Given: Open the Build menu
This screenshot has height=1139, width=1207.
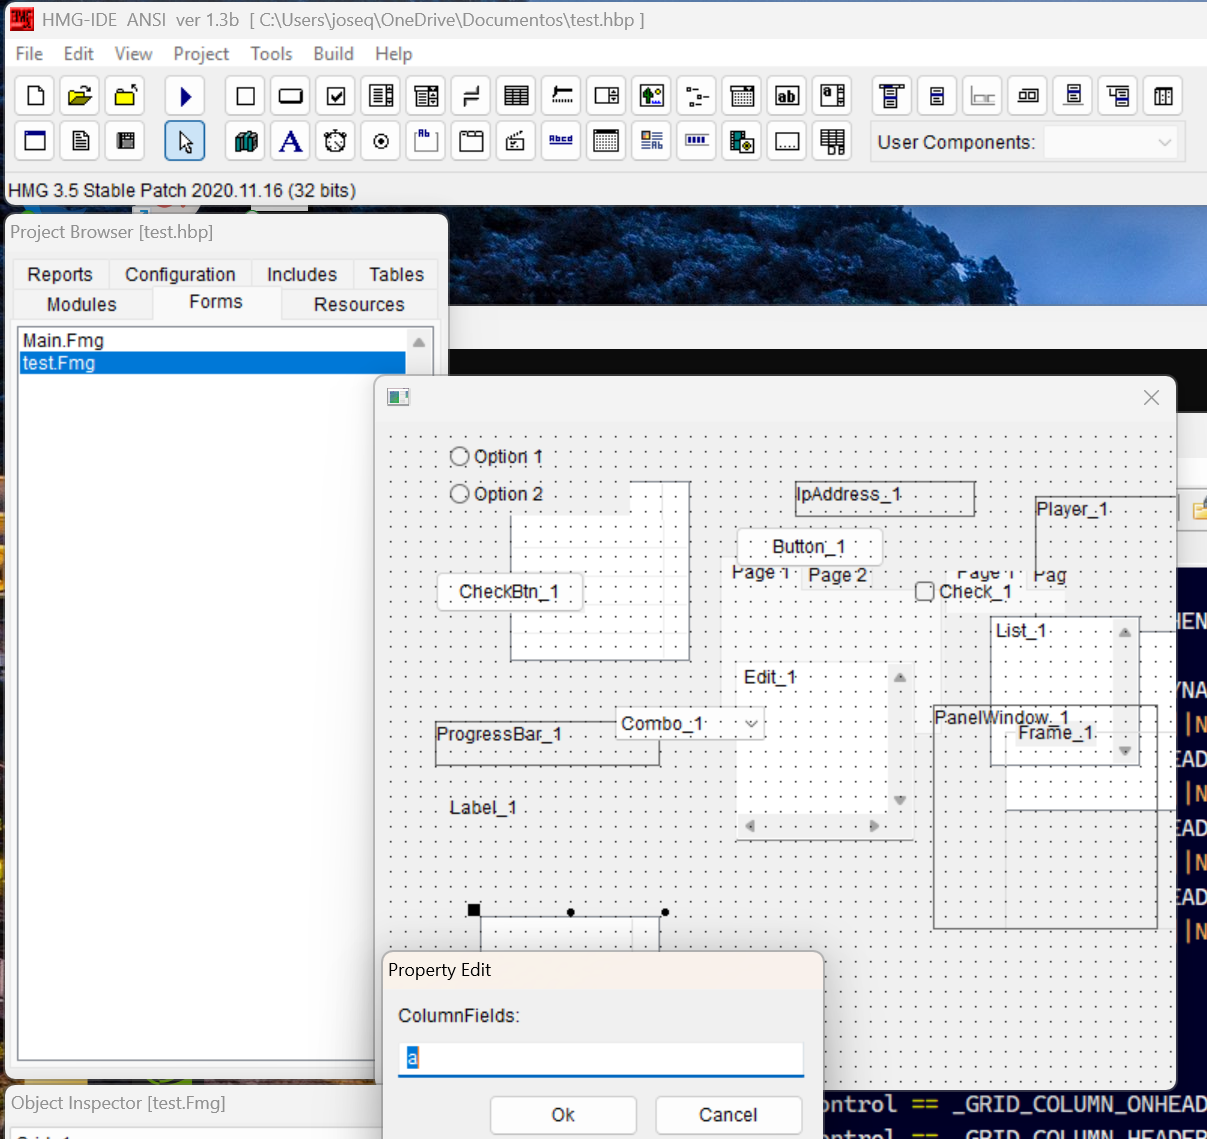Looking at the screenshot, I should [x=333, y=54].
